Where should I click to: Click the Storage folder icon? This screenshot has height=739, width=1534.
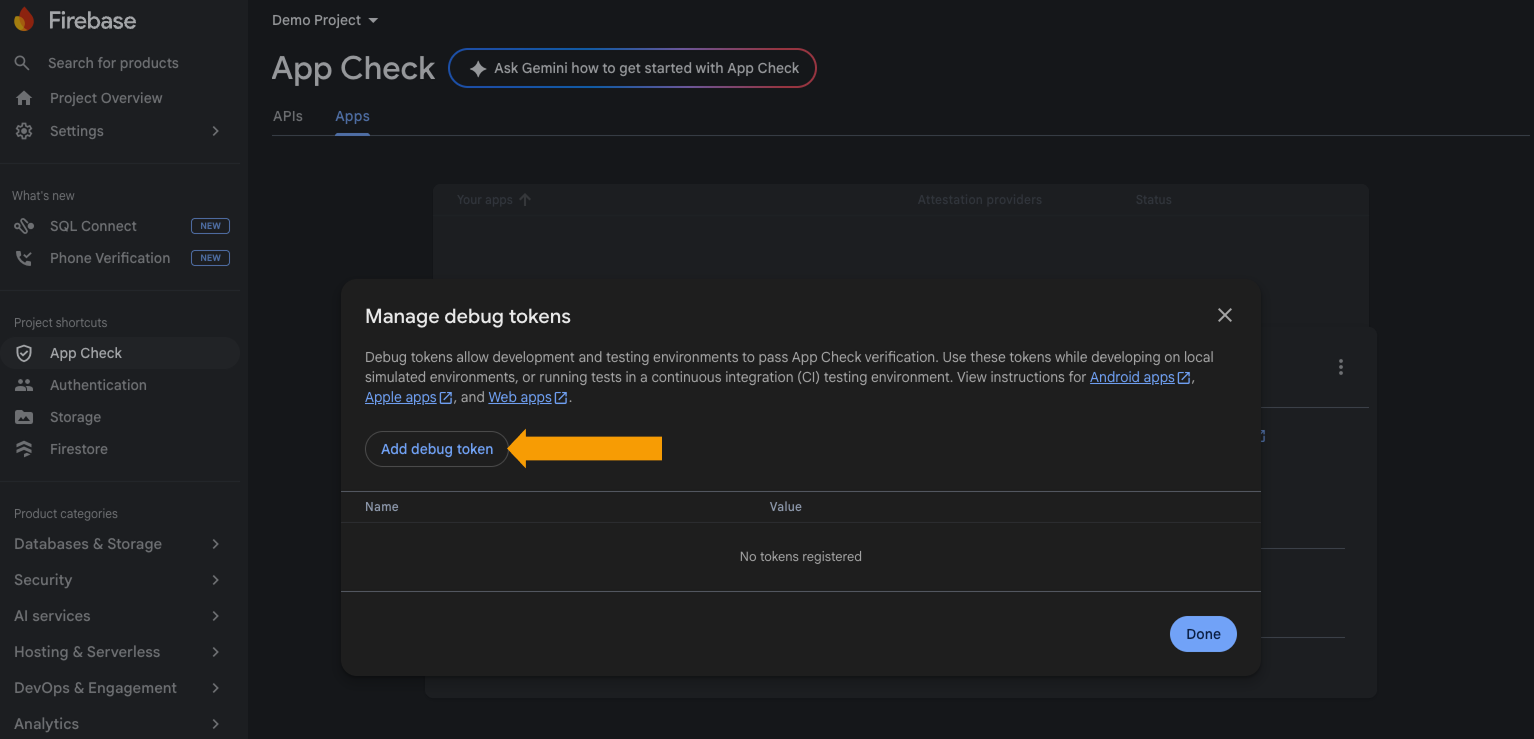coord(24,417)
